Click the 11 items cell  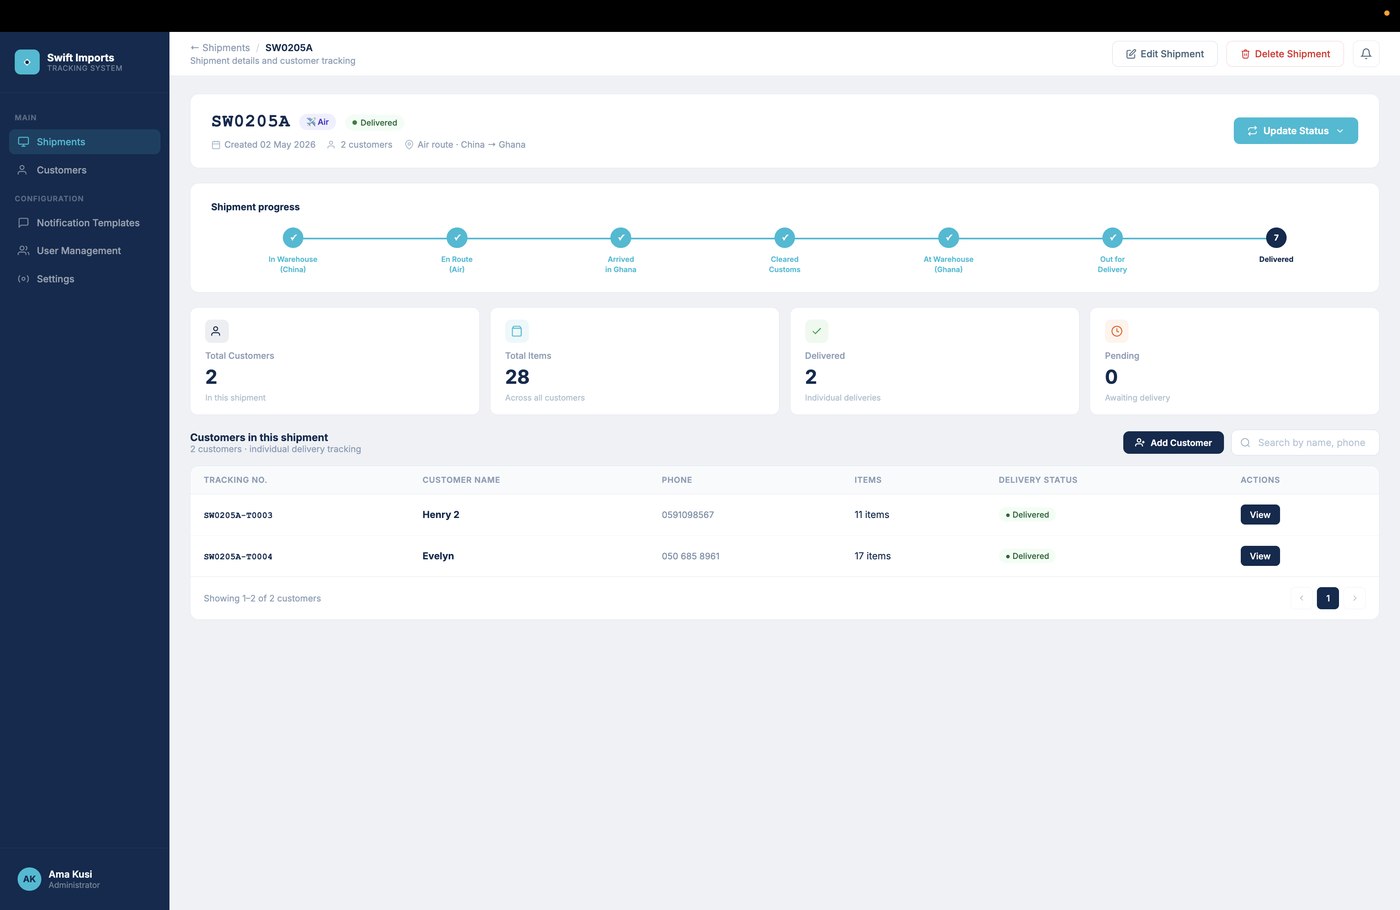click(872, 515)
